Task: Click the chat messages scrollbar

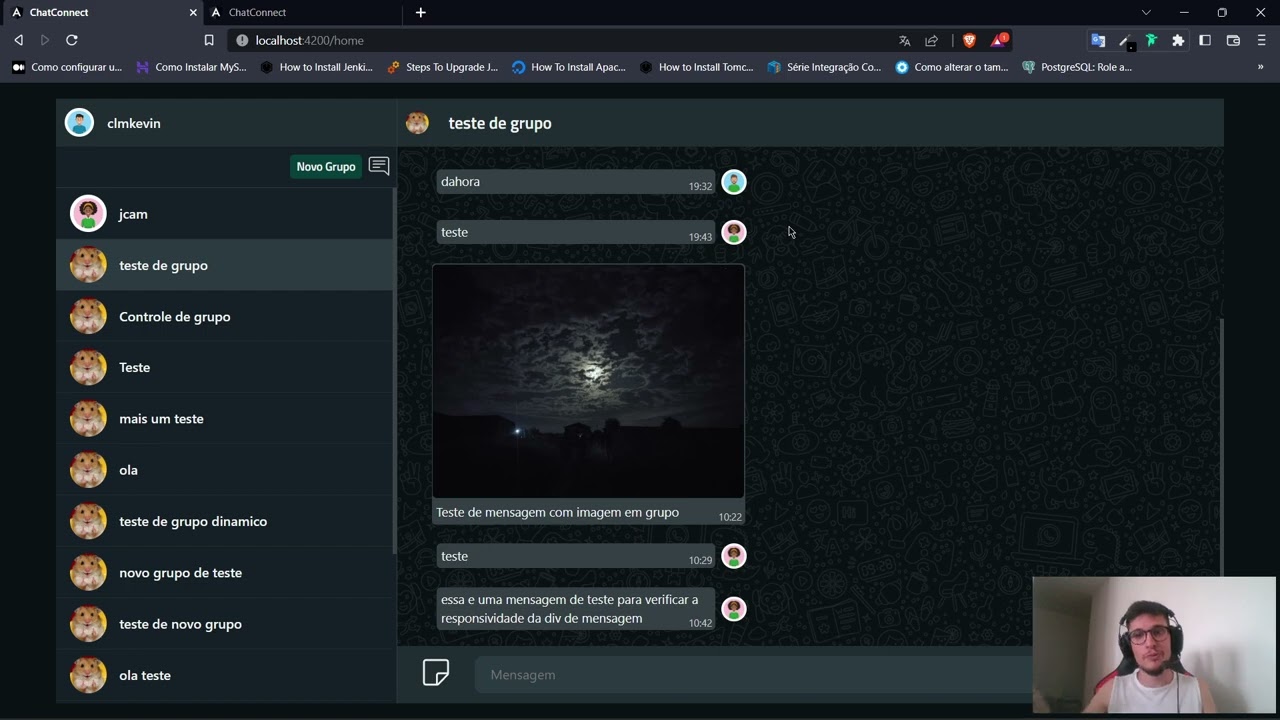Action: click(x=1221, y=447)
